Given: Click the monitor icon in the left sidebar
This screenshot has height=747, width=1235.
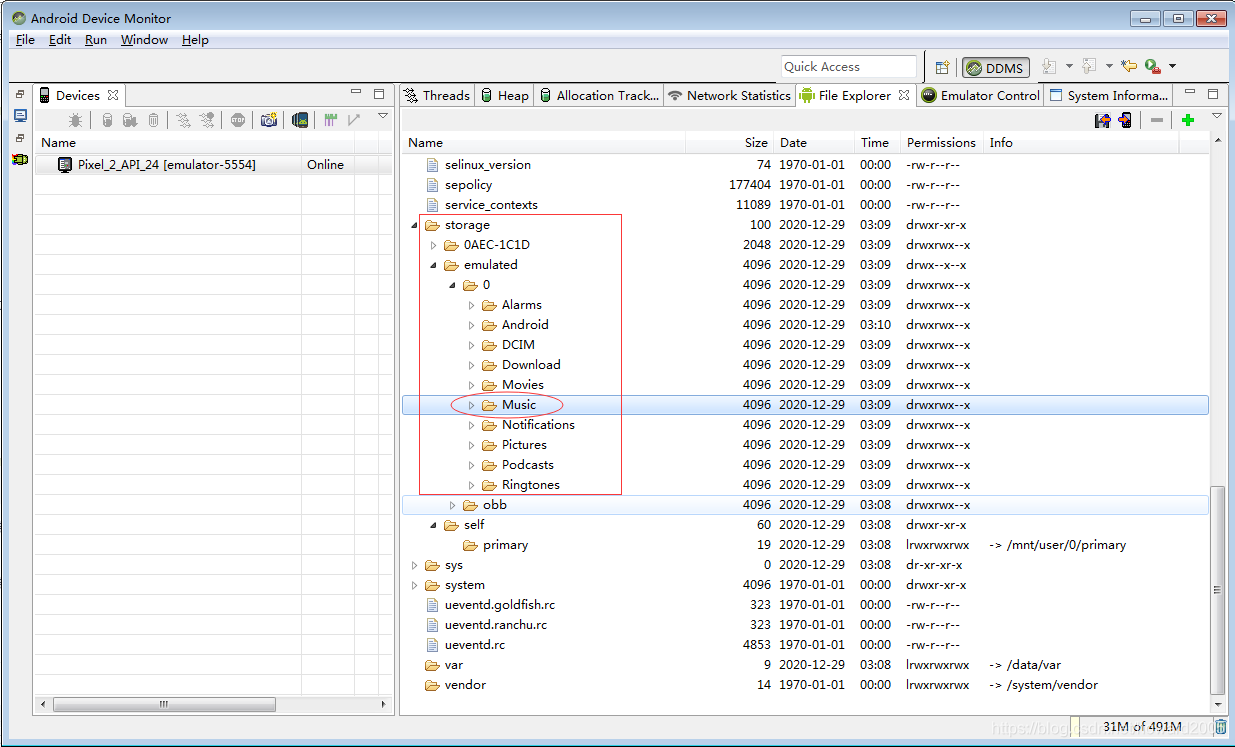Looking at the screenshot, I should pyautogui.click(x=20, y=115).
